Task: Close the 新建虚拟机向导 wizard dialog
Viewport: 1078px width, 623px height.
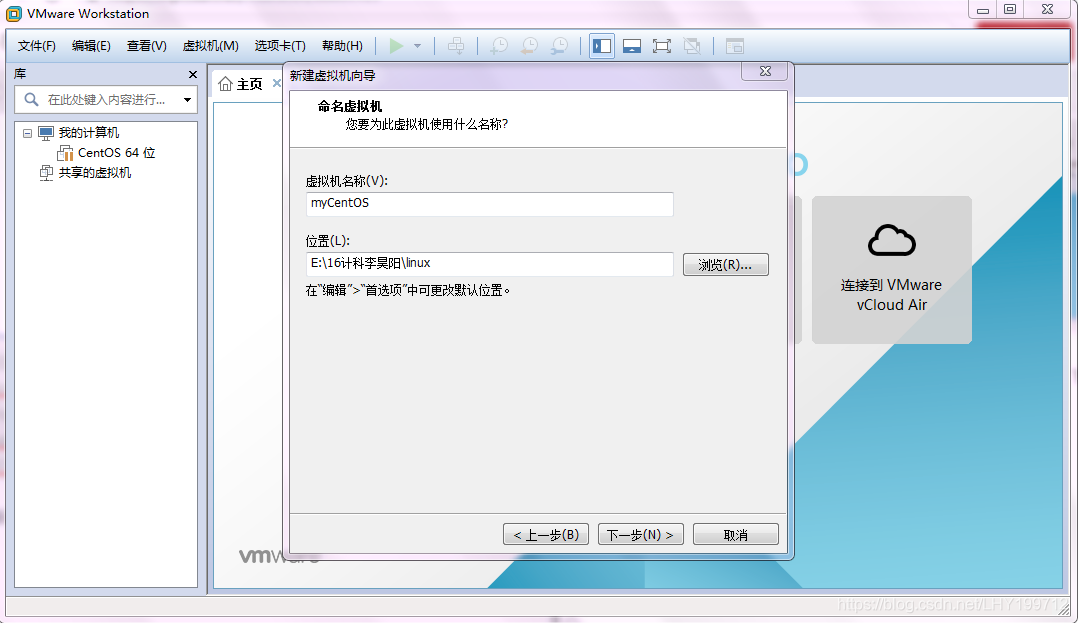Action: click(x=764, y=72)
